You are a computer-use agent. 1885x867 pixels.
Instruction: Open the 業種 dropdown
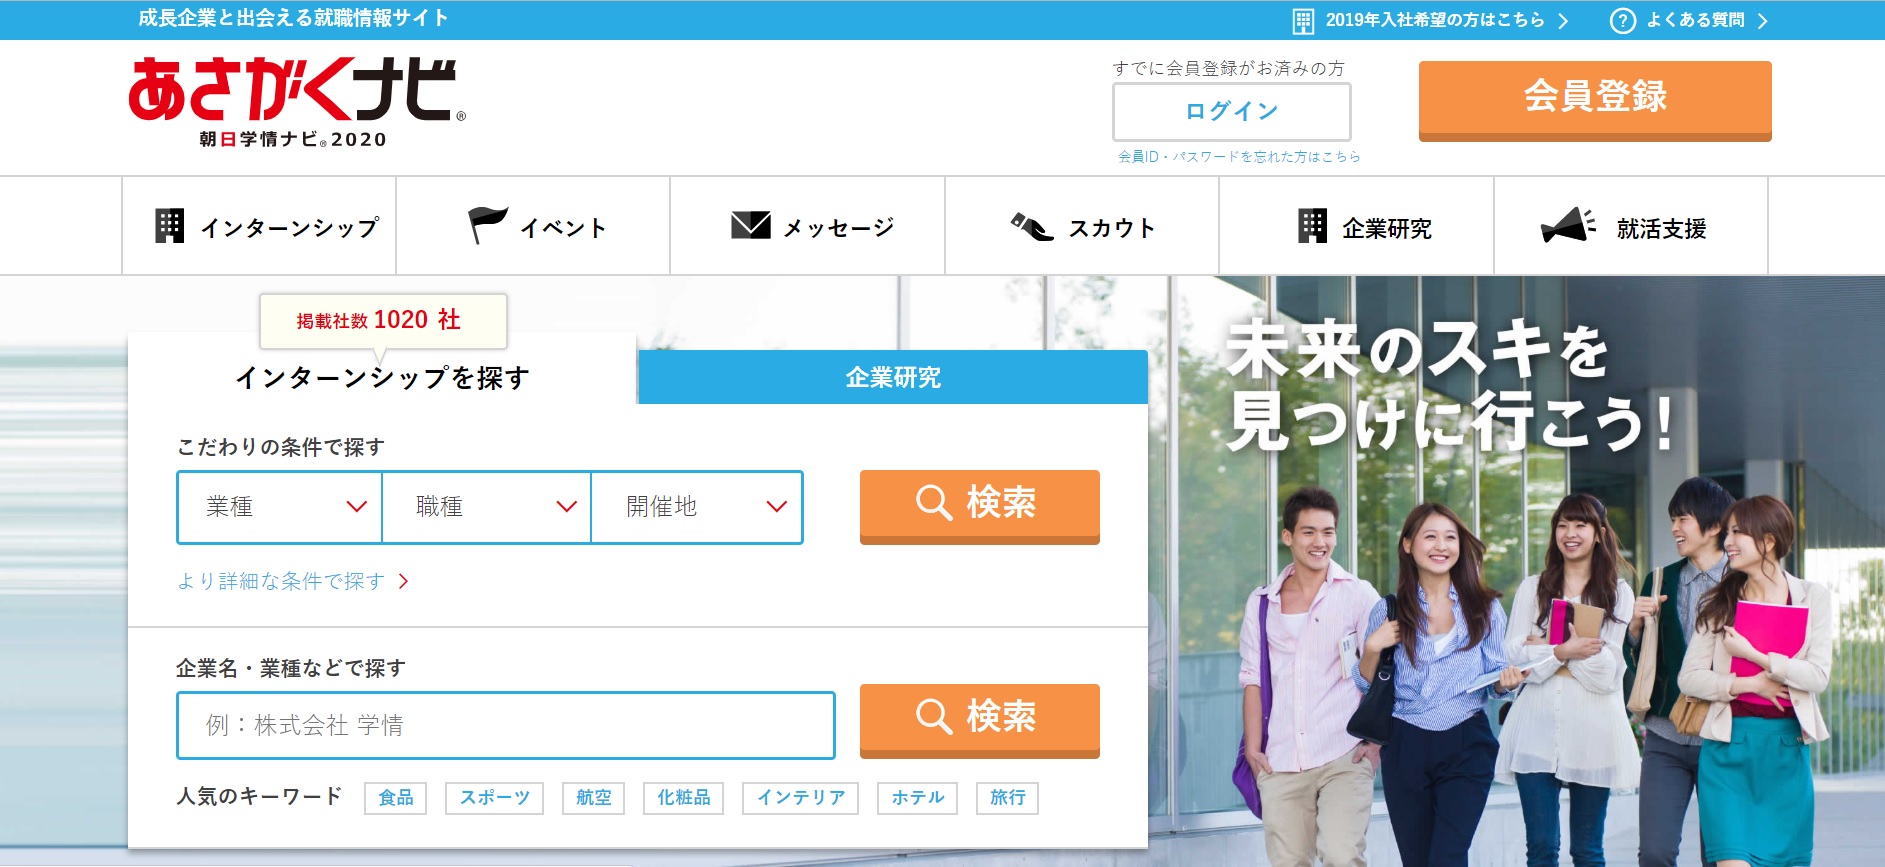pyautogui.click(x=280, y=507)
